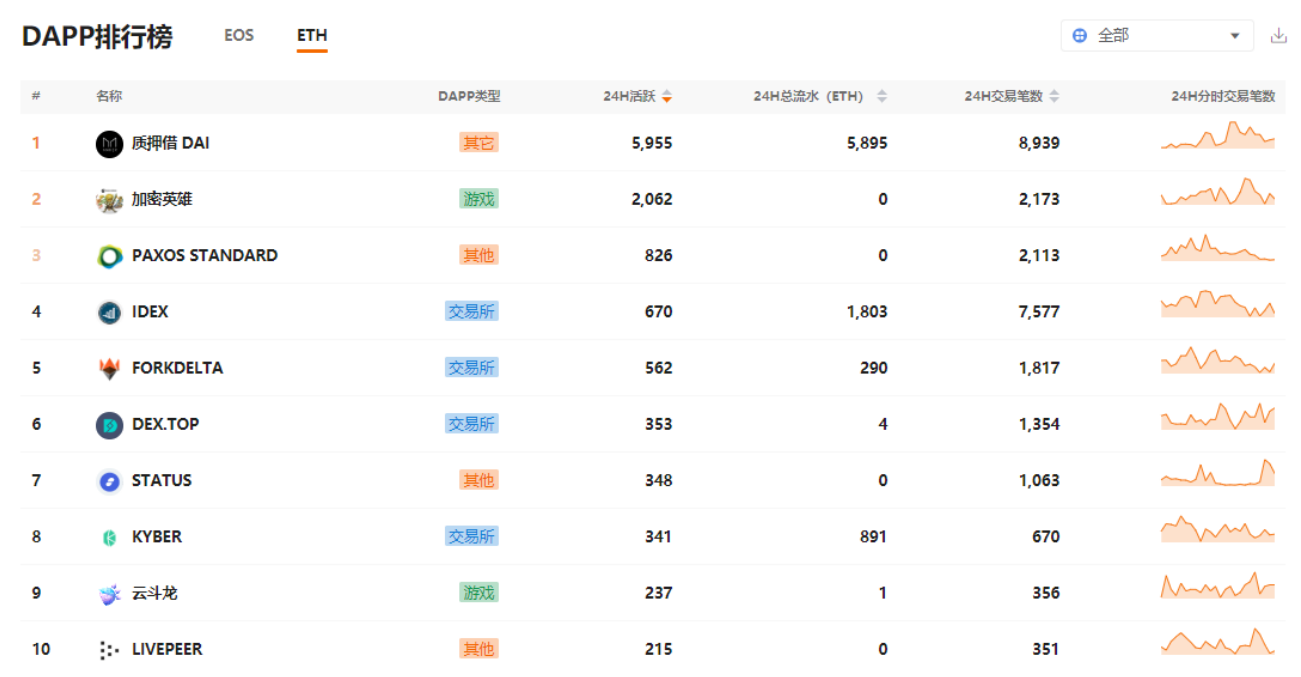This screenshot has height=677, width=1301.
Task: Click the LIVEPEER sparkline chart
Action: pyautogui.click(x=1218, y=642)
